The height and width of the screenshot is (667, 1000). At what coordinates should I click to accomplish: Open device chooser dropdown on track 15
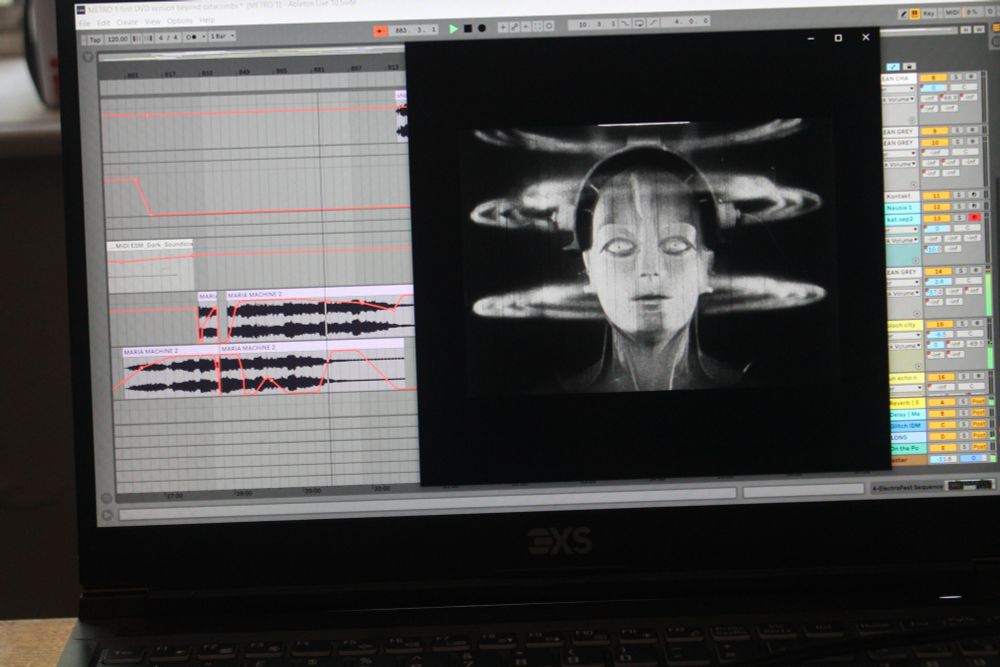tap(905, 335)
